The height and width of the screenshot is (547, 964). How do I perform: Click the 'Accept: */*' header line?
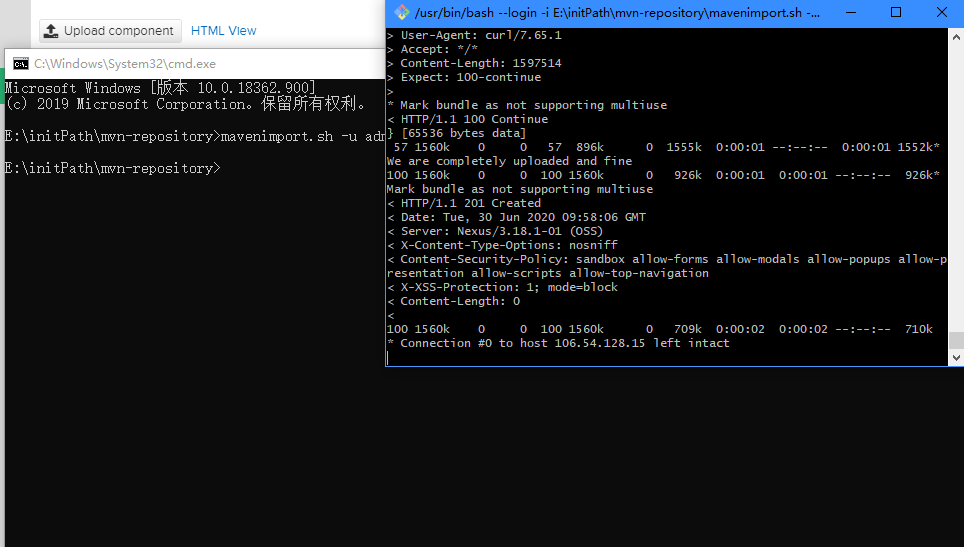[x=432, y=49]
